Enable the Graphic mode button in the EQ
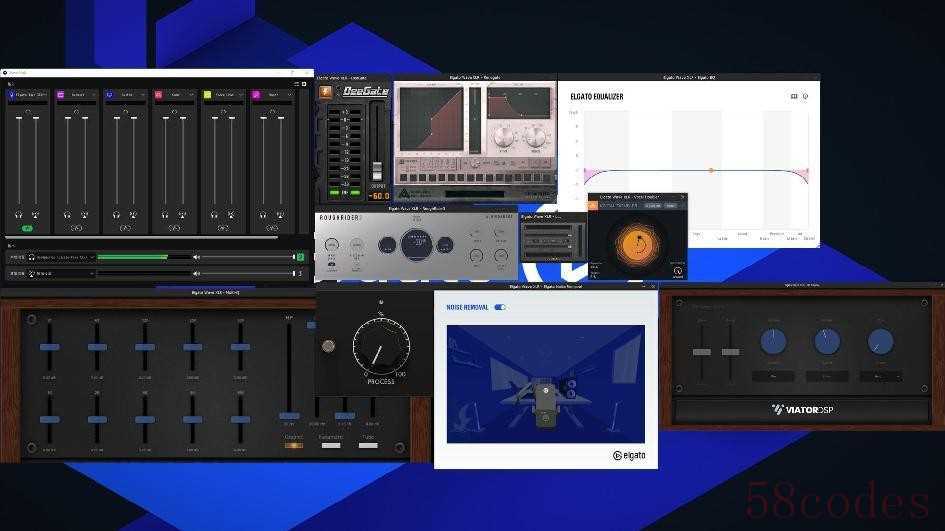This screenshot has width=945, height=531. coord(294,445)
